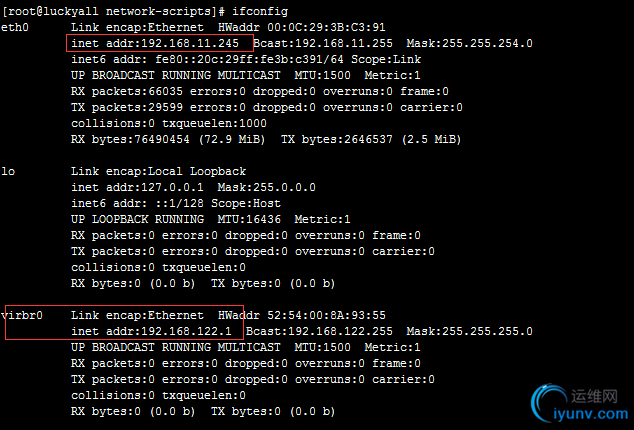Viewport: 634px width, 430px height.
Task: Click Bcast 192.168.122.255 text
Action: [319, 331]
